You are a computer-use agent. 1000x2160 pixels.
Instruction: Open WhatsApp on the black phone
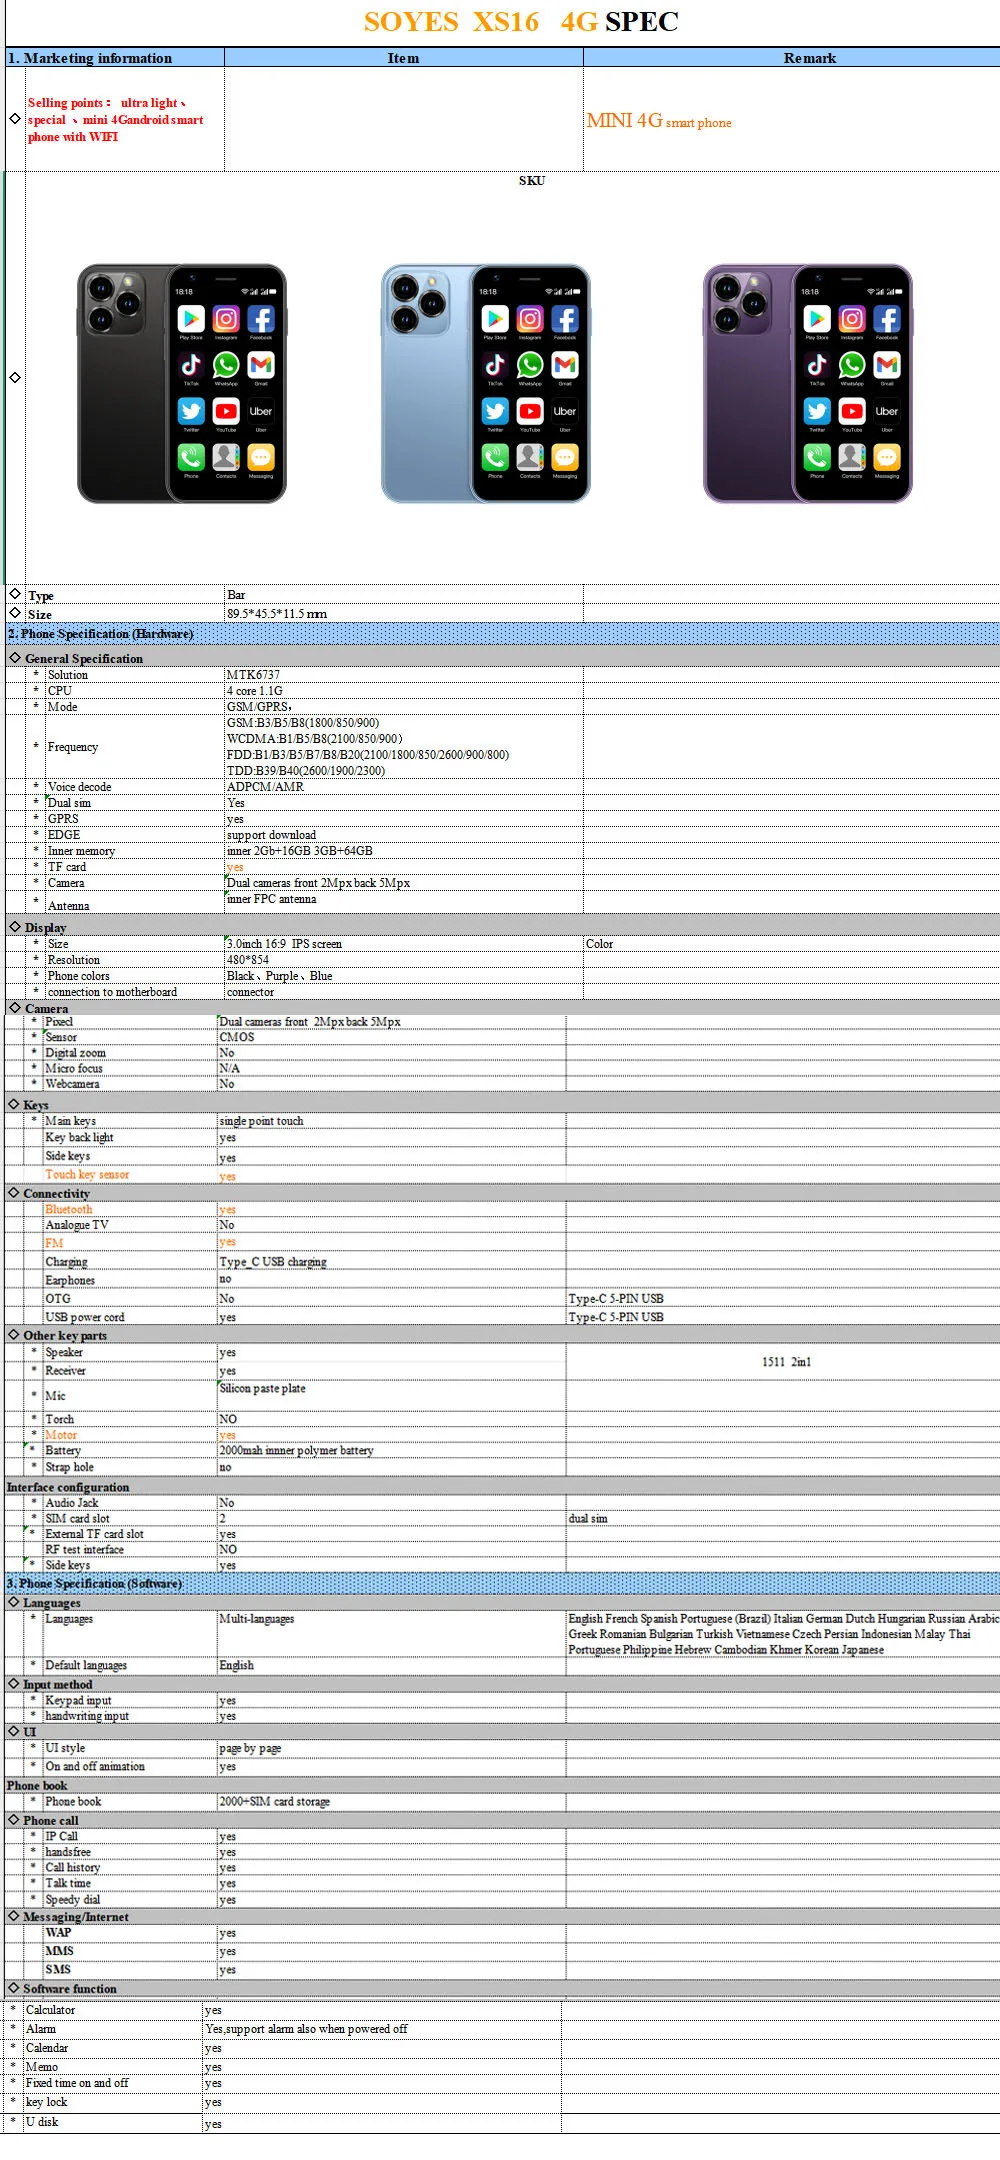[226, 365]
